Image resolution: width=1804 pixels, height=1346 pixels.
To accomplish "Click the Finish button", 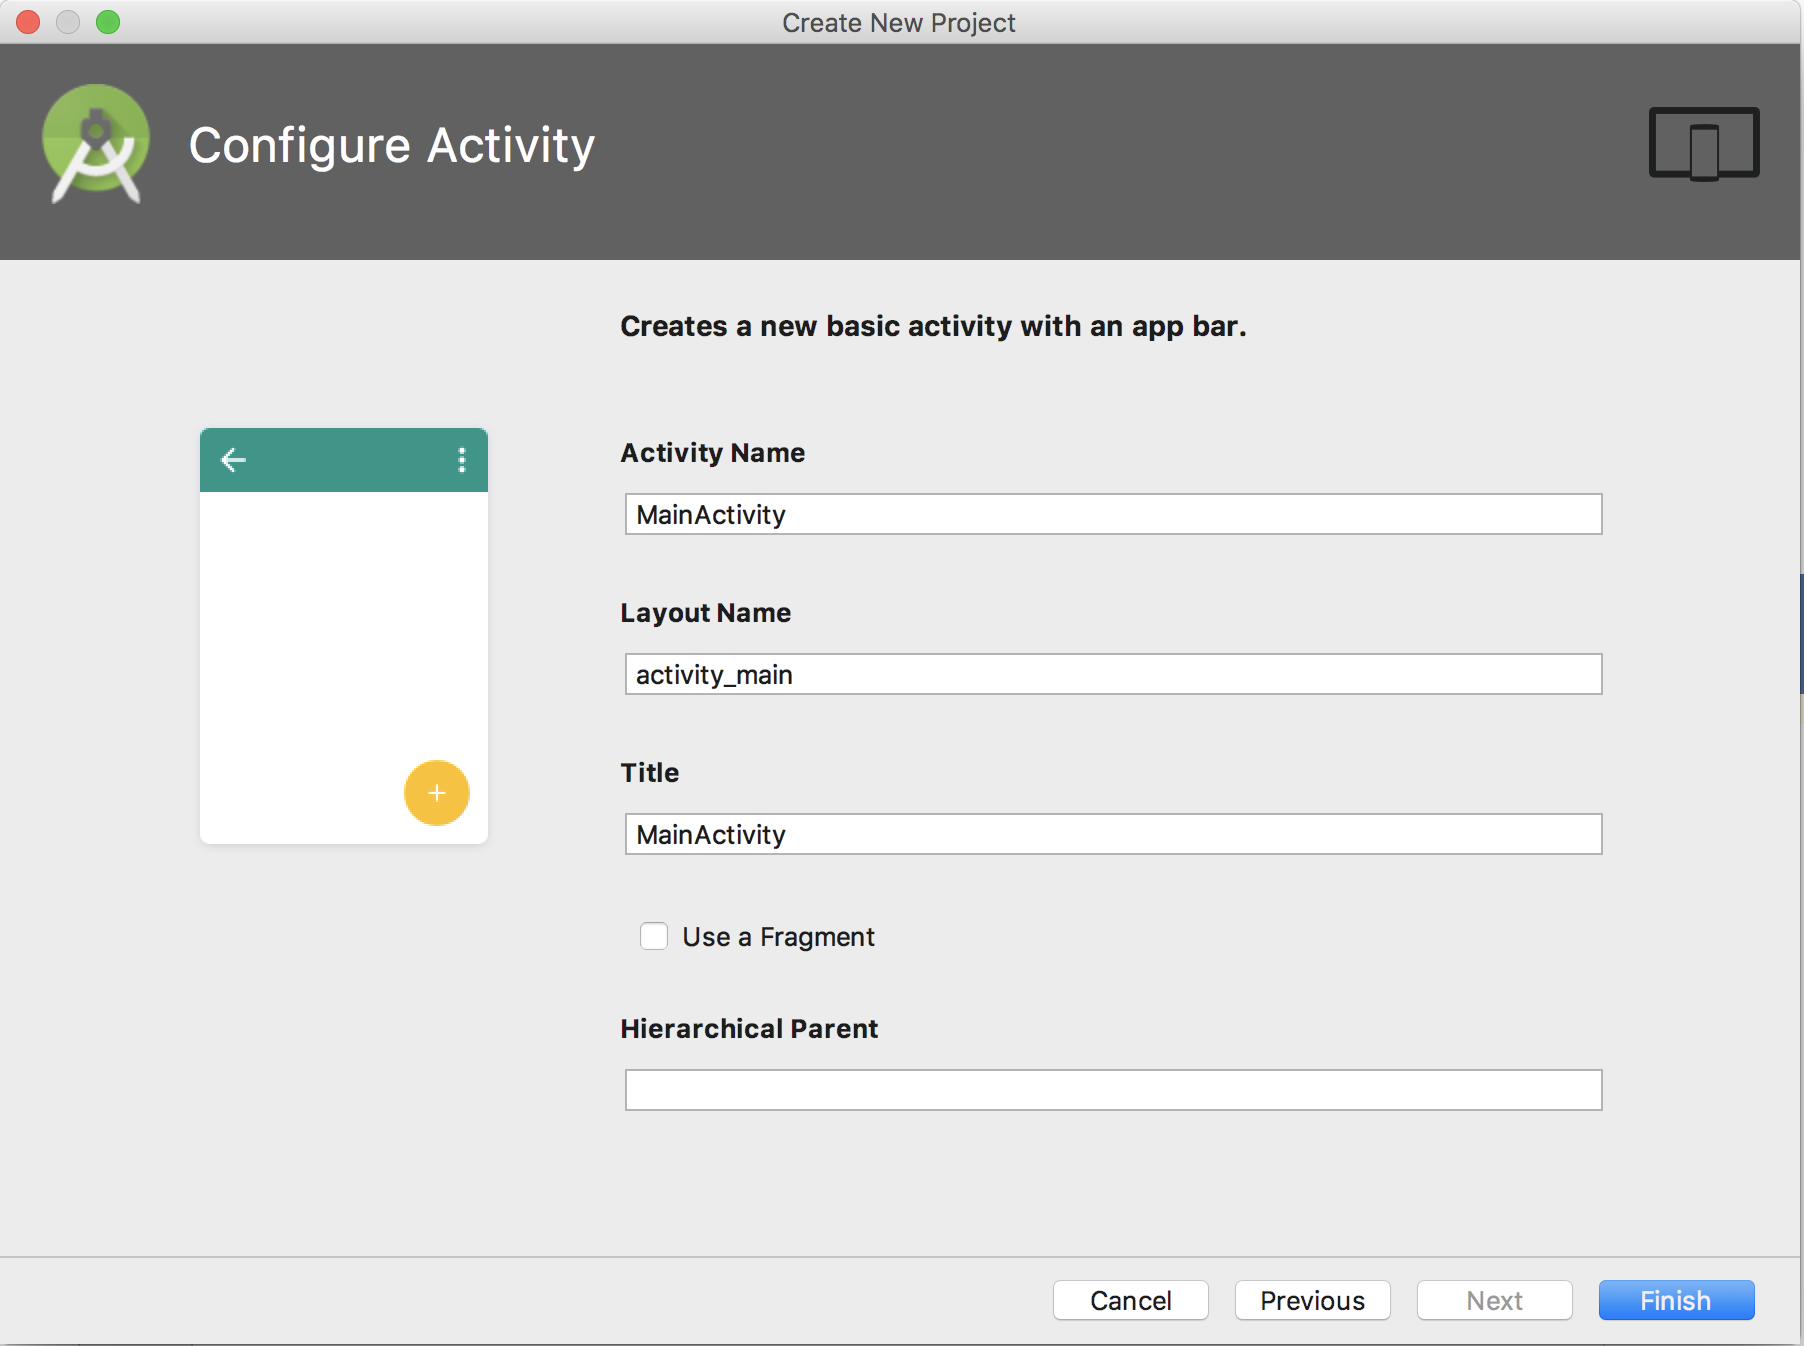I will tap(1676, 1300).
